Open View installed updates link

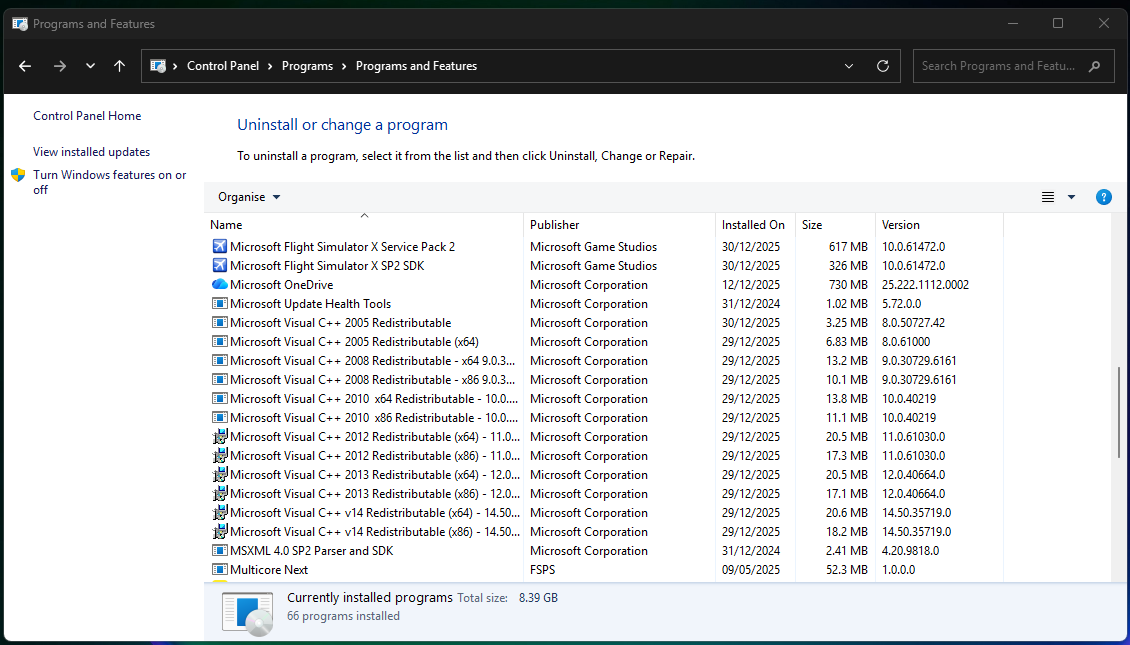(92, 152)
